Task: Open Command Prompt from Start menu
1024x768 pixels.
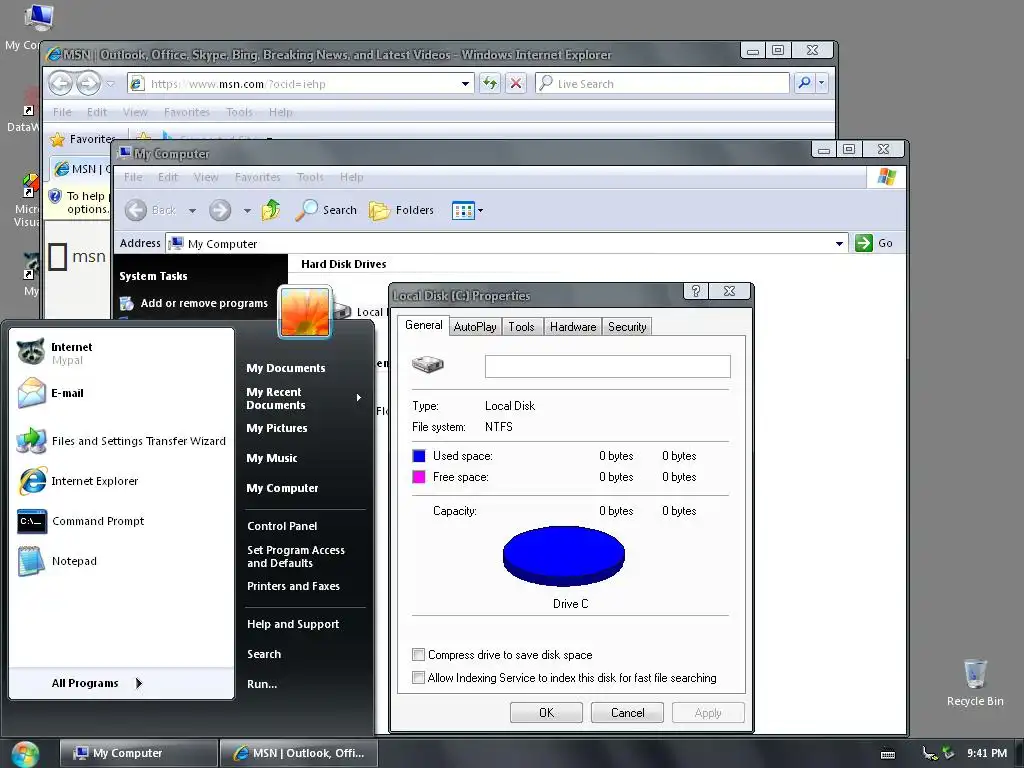Action: (x=81, y=521)
